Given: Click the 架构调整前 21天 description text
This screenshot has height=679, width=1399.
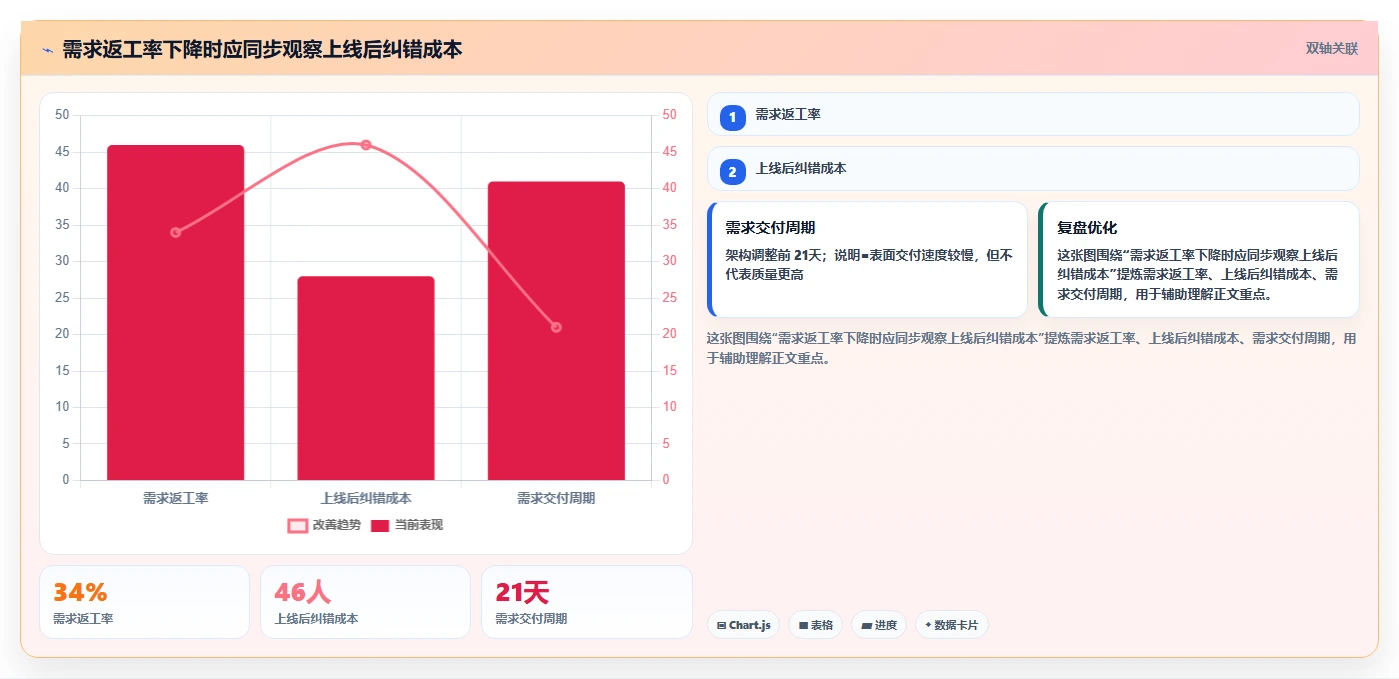Looking at the screenshot, I should (x=869, y=264).
